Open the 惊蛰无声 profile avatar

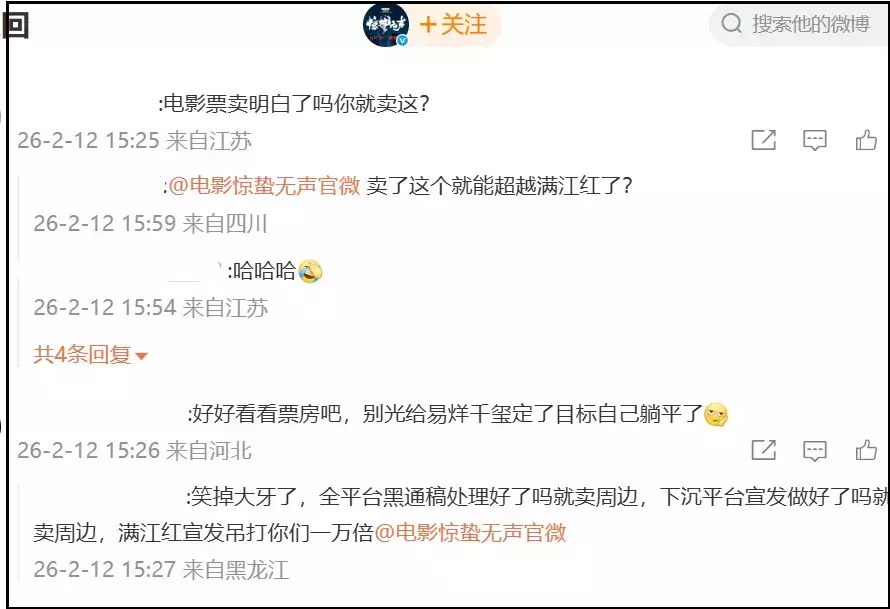click(386, 25)
